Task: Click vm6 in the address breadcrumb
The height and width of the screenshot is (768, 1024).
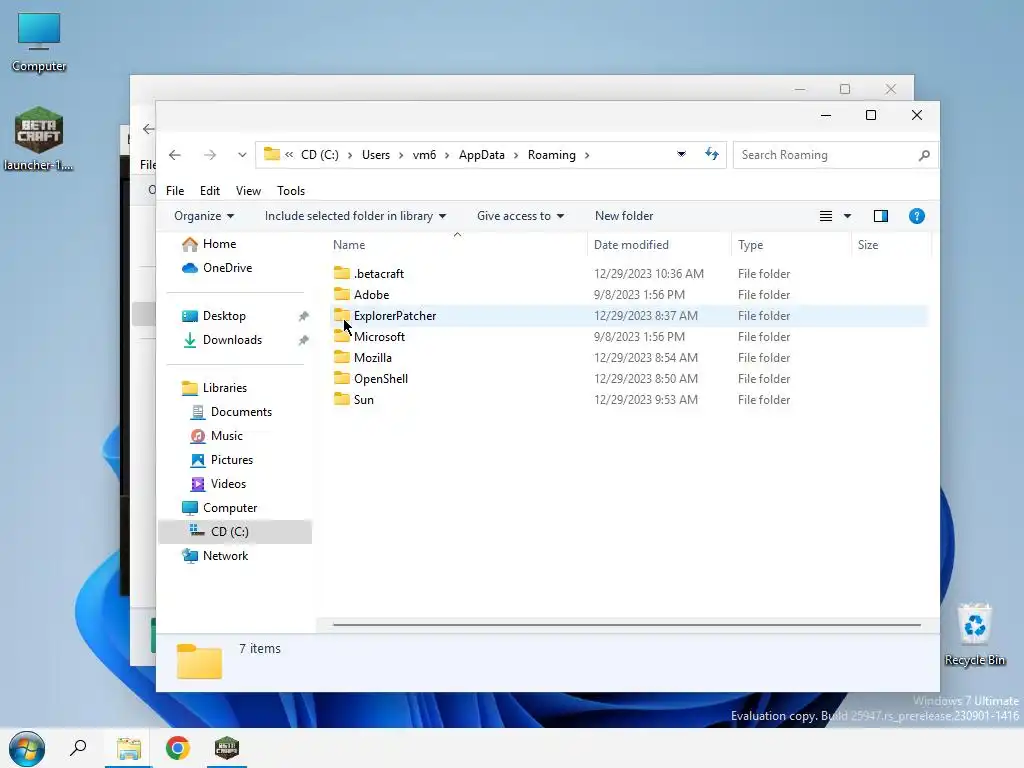Action: click(424, 155)
